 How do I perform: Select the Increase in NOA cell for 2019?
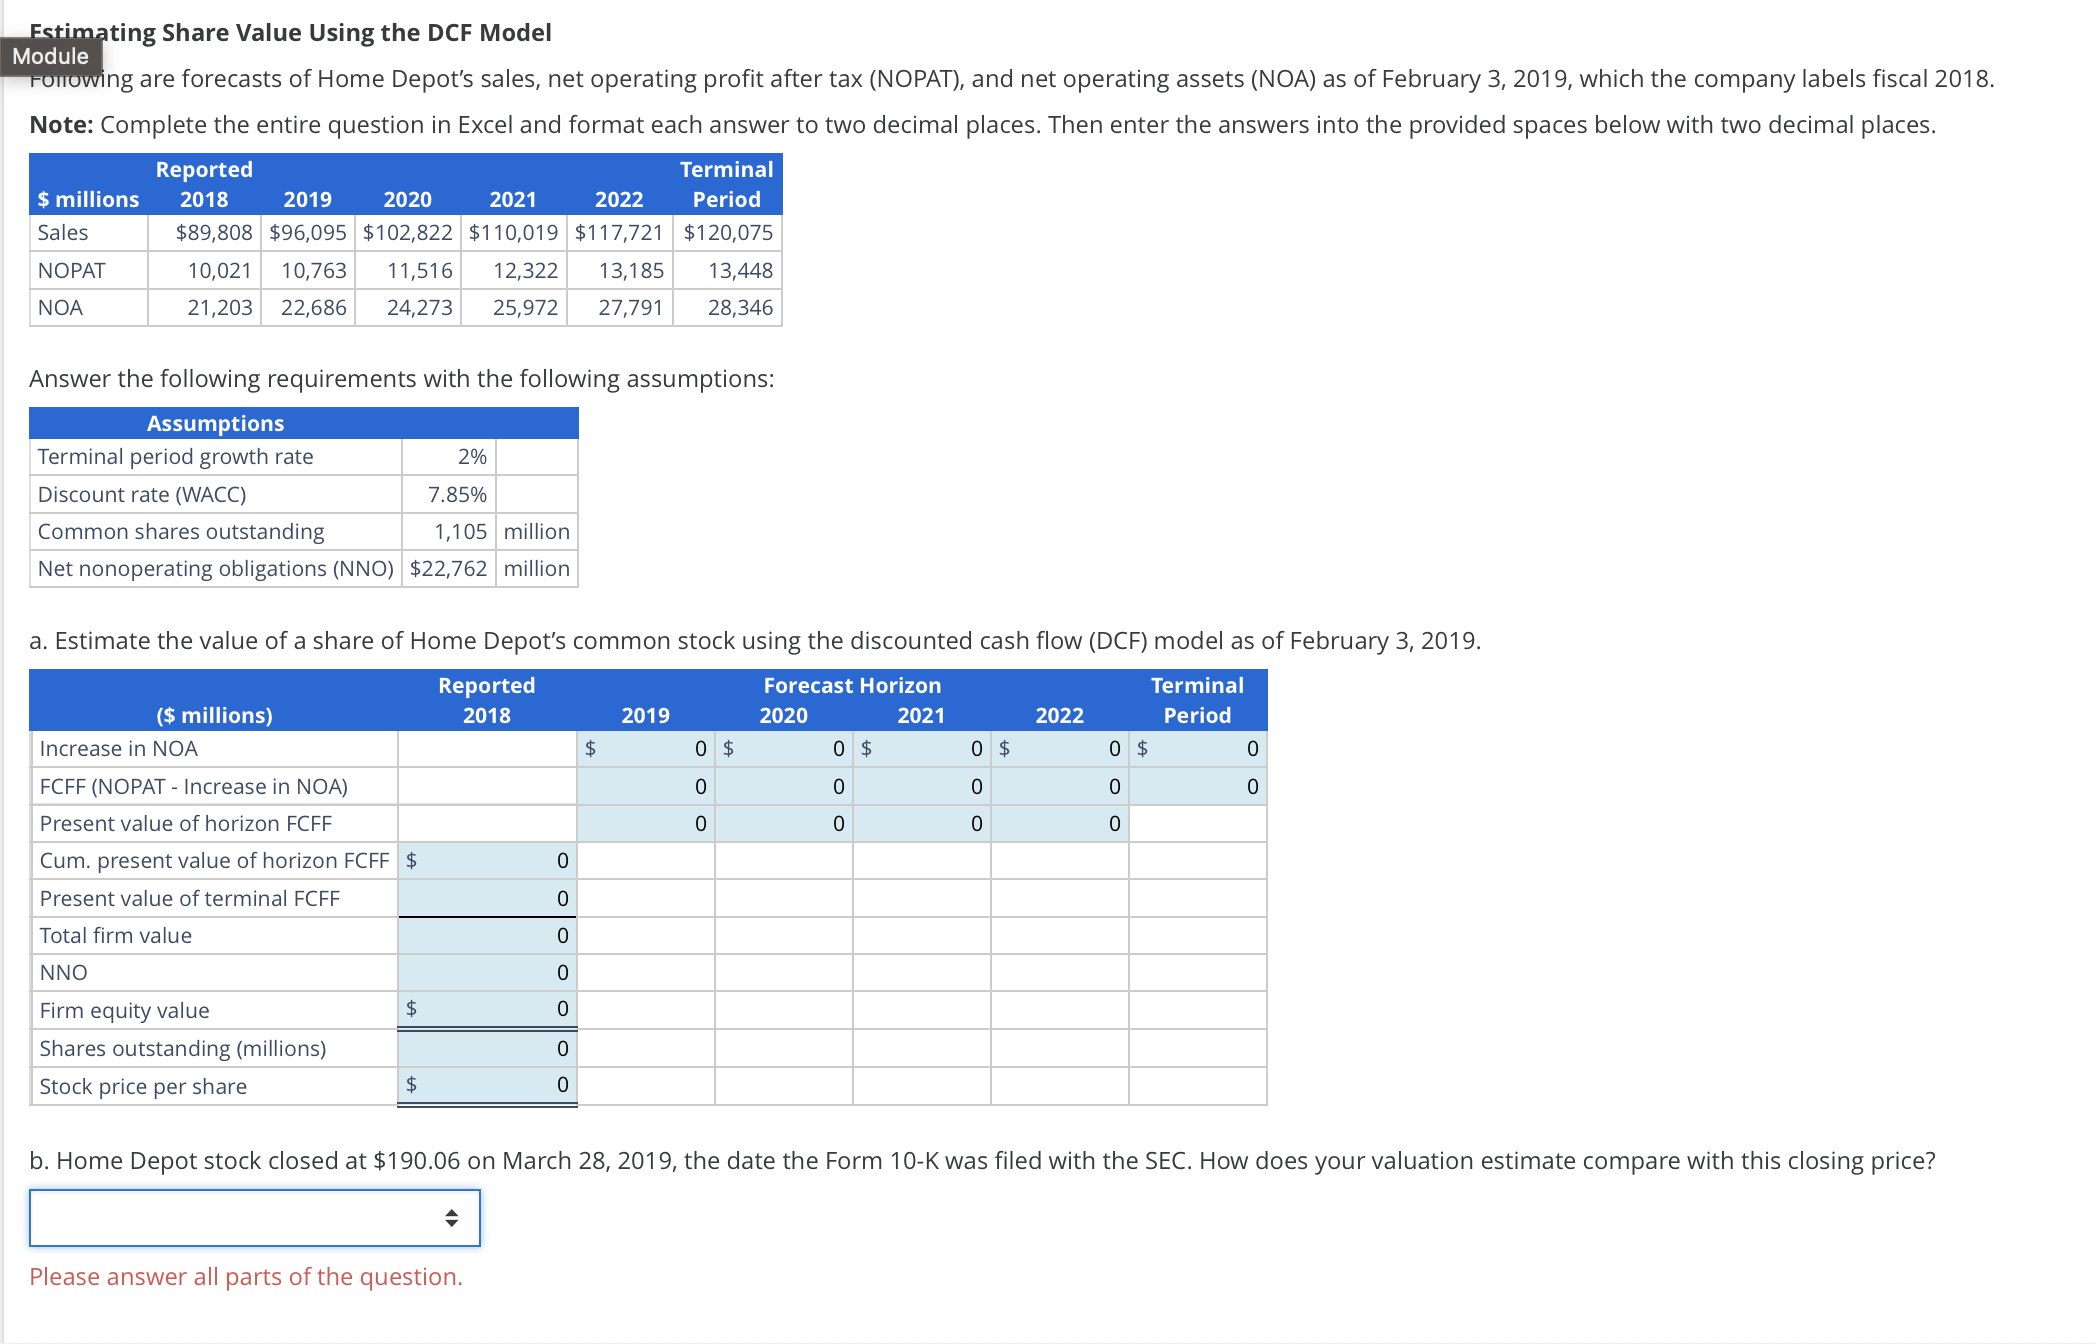[648, 748]
